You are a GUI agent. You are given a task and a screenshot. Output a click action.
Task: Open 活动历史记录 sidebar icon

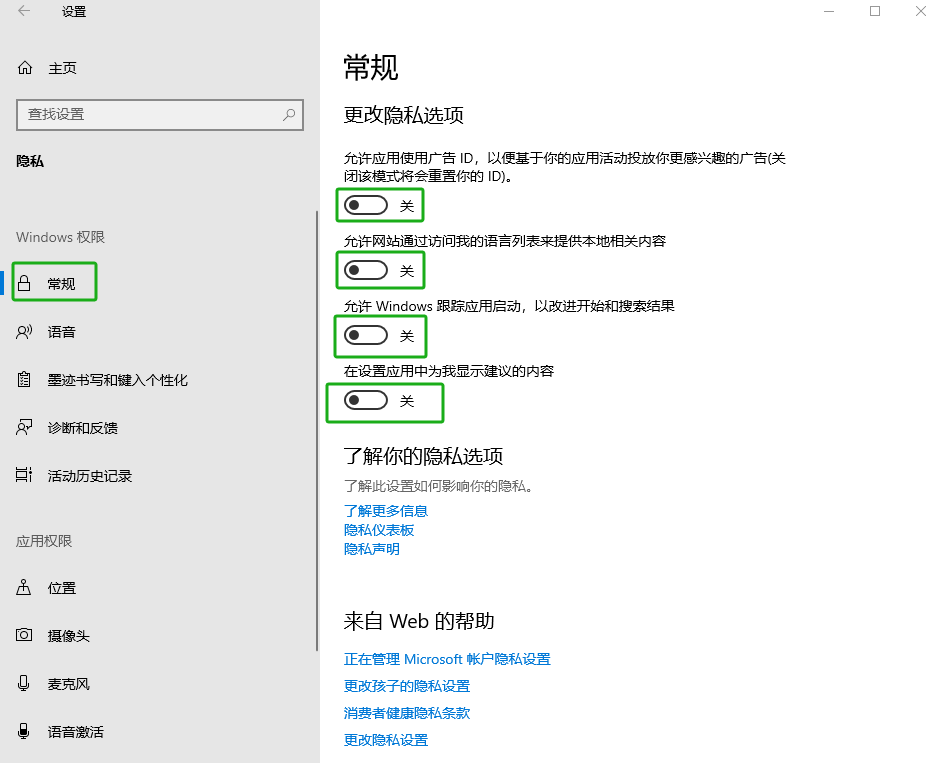click(25, 476)
